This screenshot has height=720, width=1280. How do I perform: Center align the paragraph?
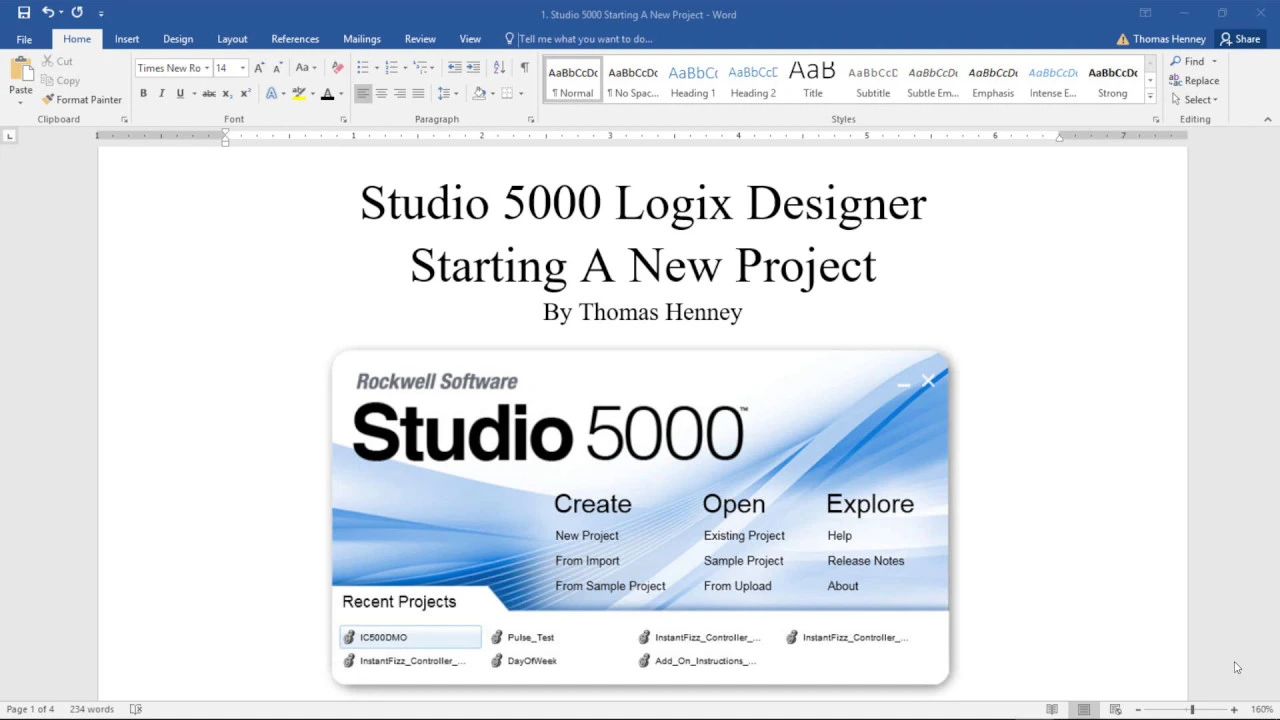point(381,94)
